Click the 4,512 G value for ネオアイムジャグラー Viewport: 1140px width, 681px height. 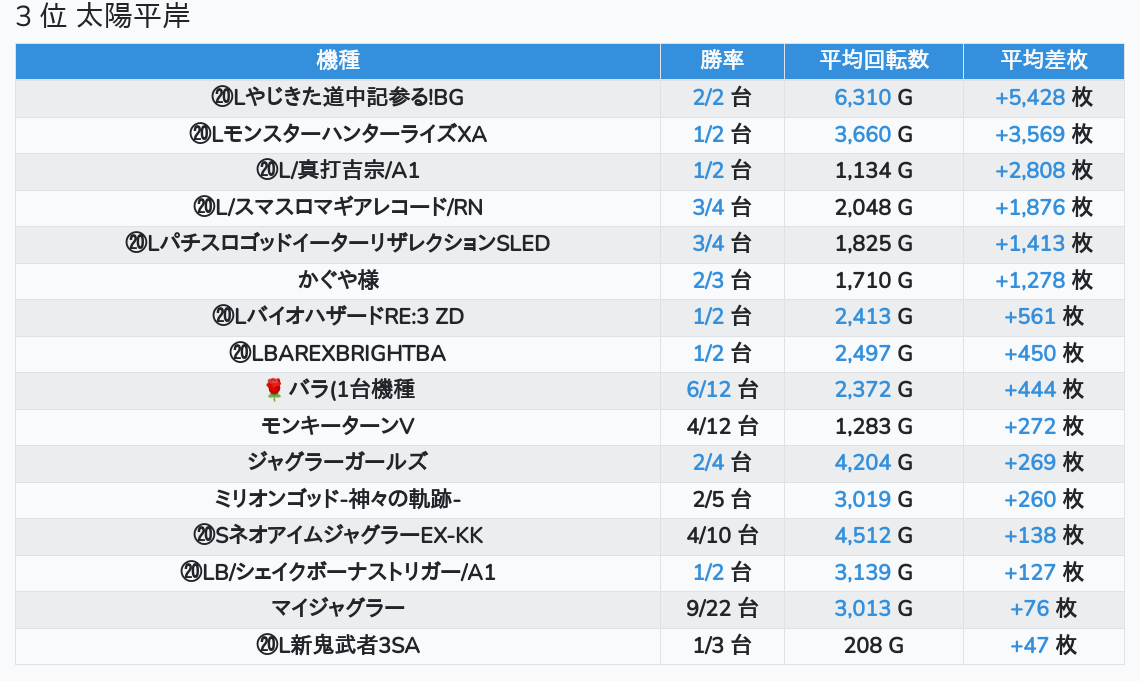pos(873,536)
